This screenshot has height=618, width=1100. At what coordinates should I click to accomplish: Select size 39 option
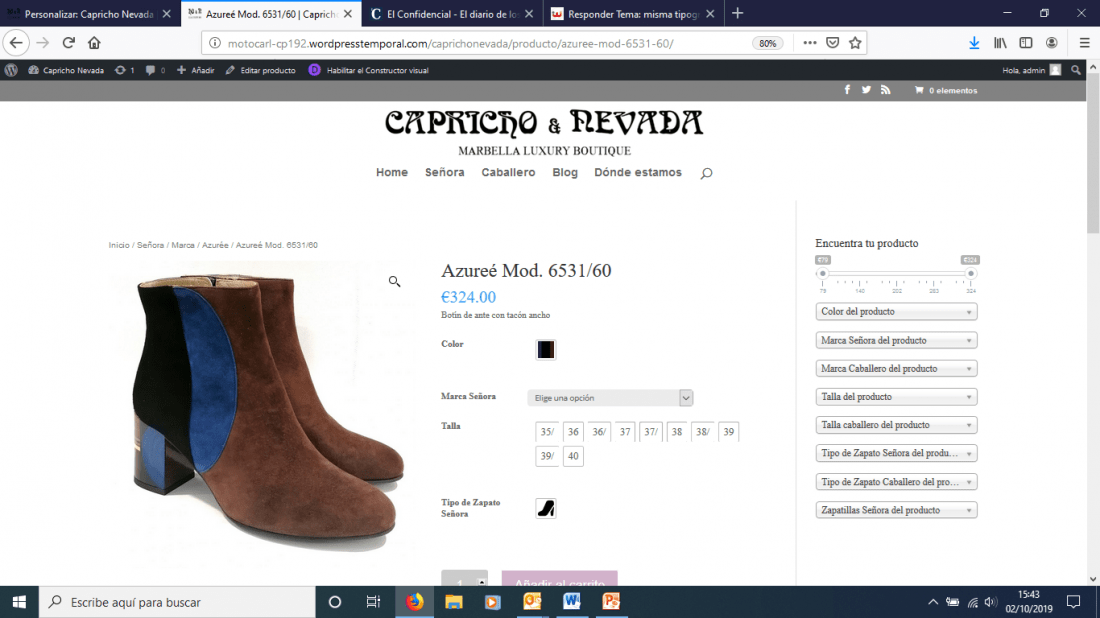729,432
